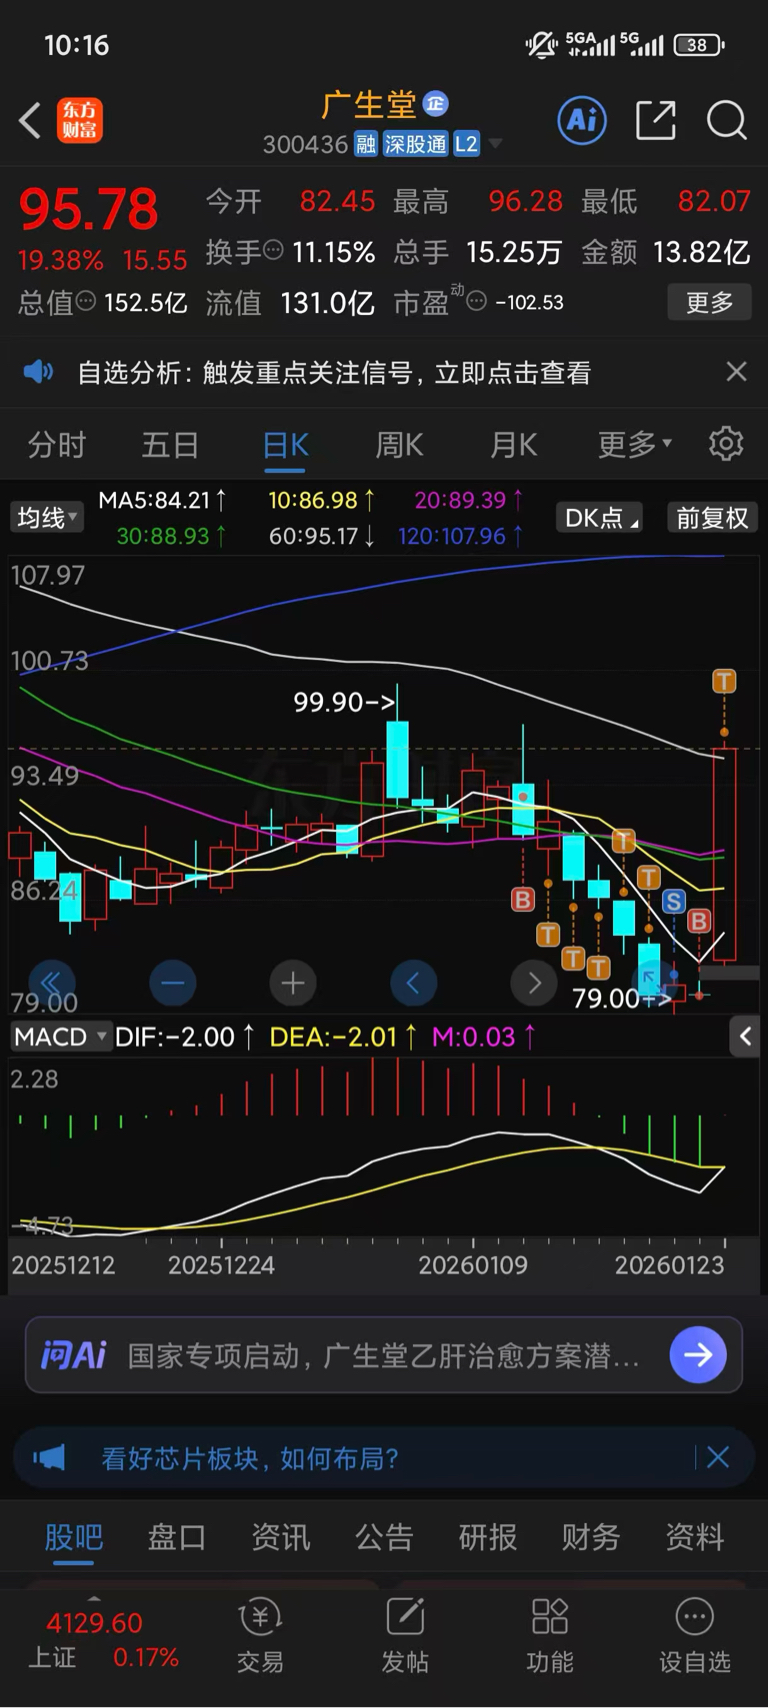Tap the share export icon
The height and width of the screenshot is (1708, 769).
(656, 121)
